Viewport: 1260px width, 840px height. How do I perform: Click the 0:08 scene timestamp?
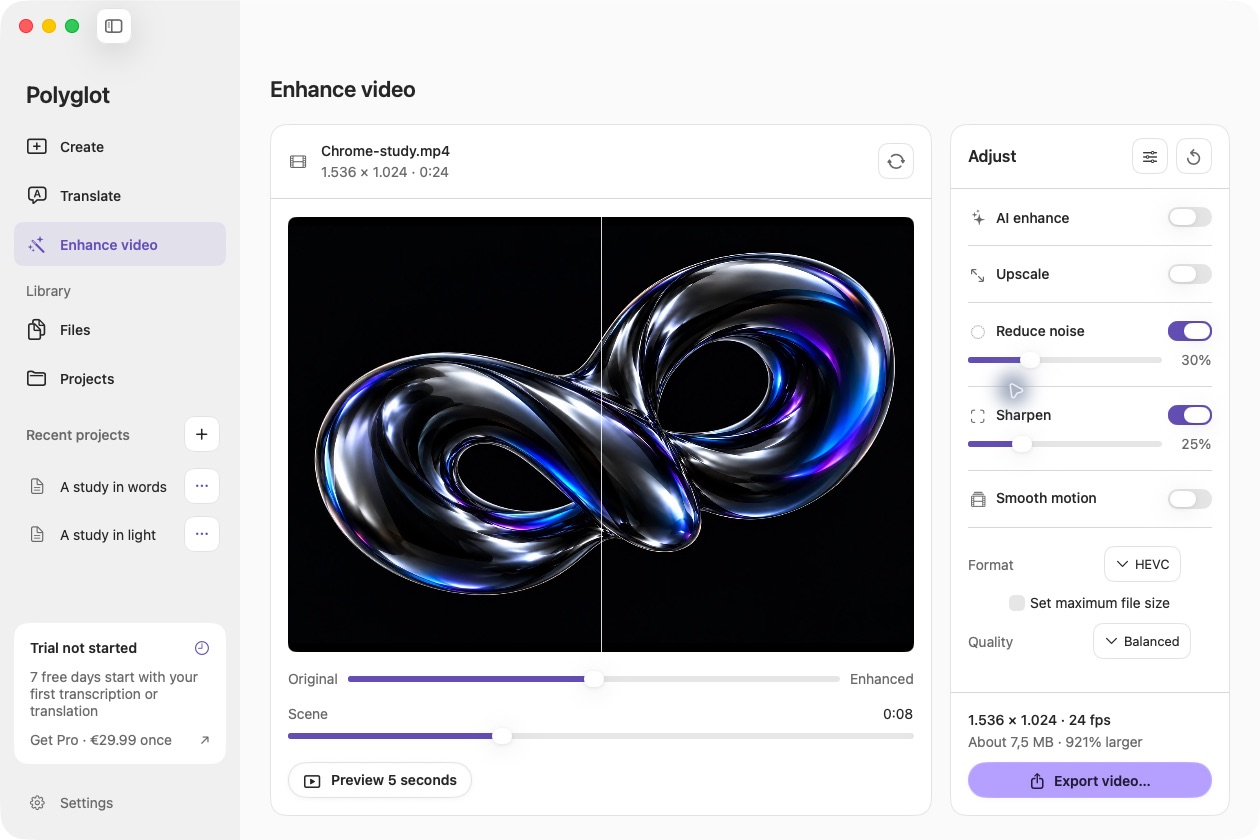click(898, 714)
